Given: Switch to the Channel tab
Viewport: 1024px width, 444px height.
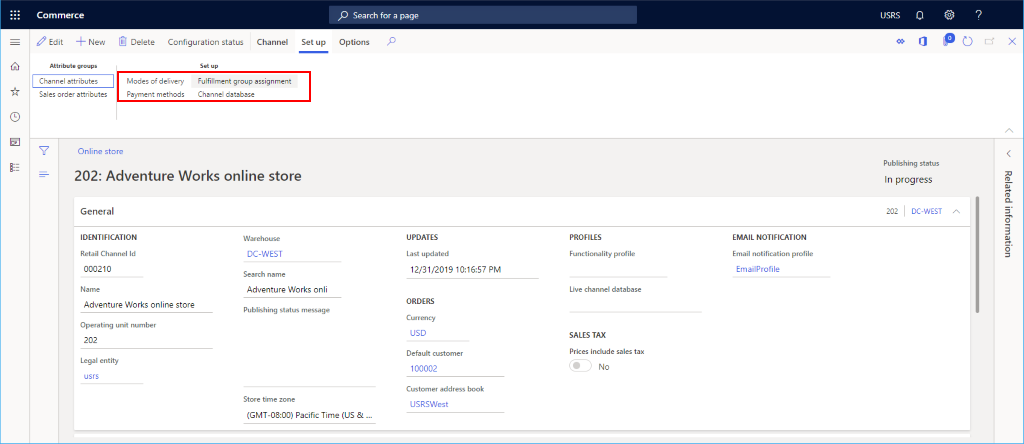Looking at the screenshot, I should click(272, 42).
